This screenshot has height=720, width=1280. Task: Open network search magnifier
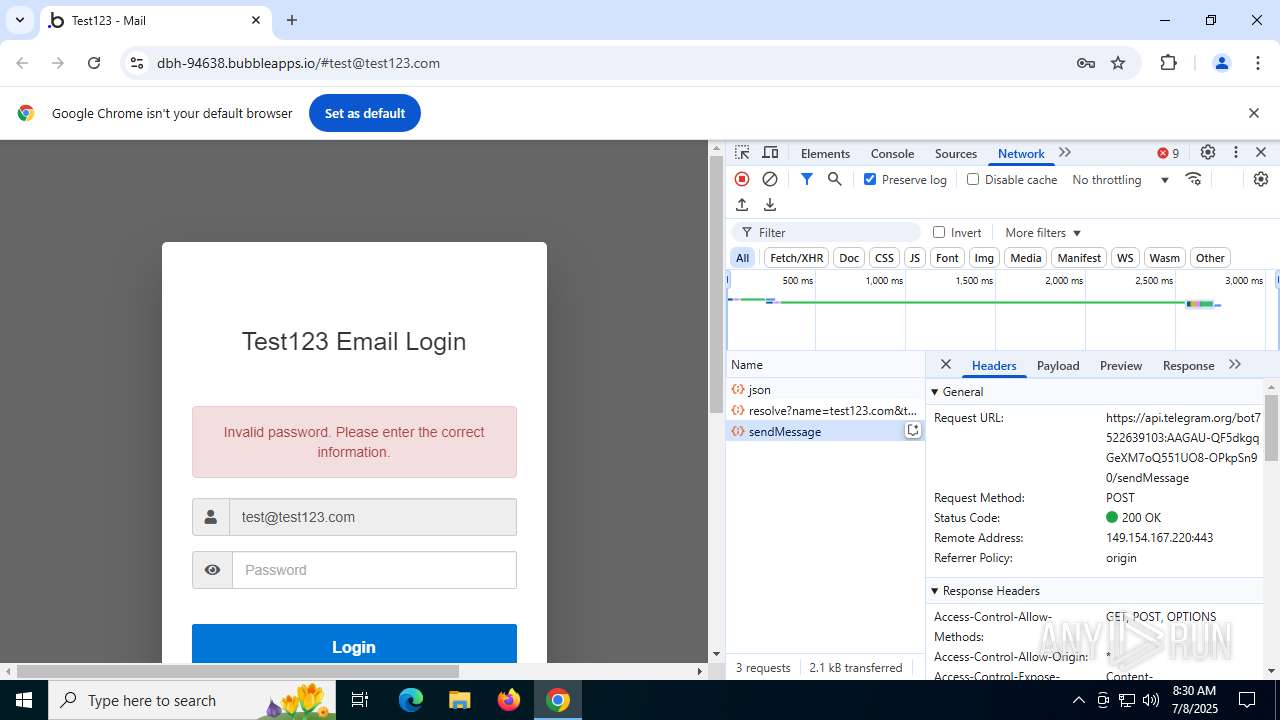click(835, 179)
